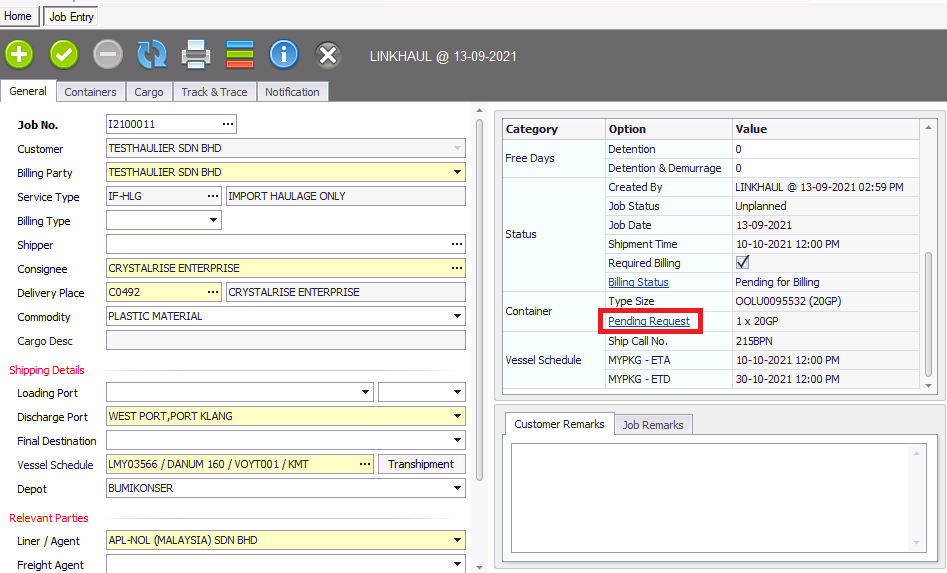Open the Track & Trace tab

tap(214, 92)
